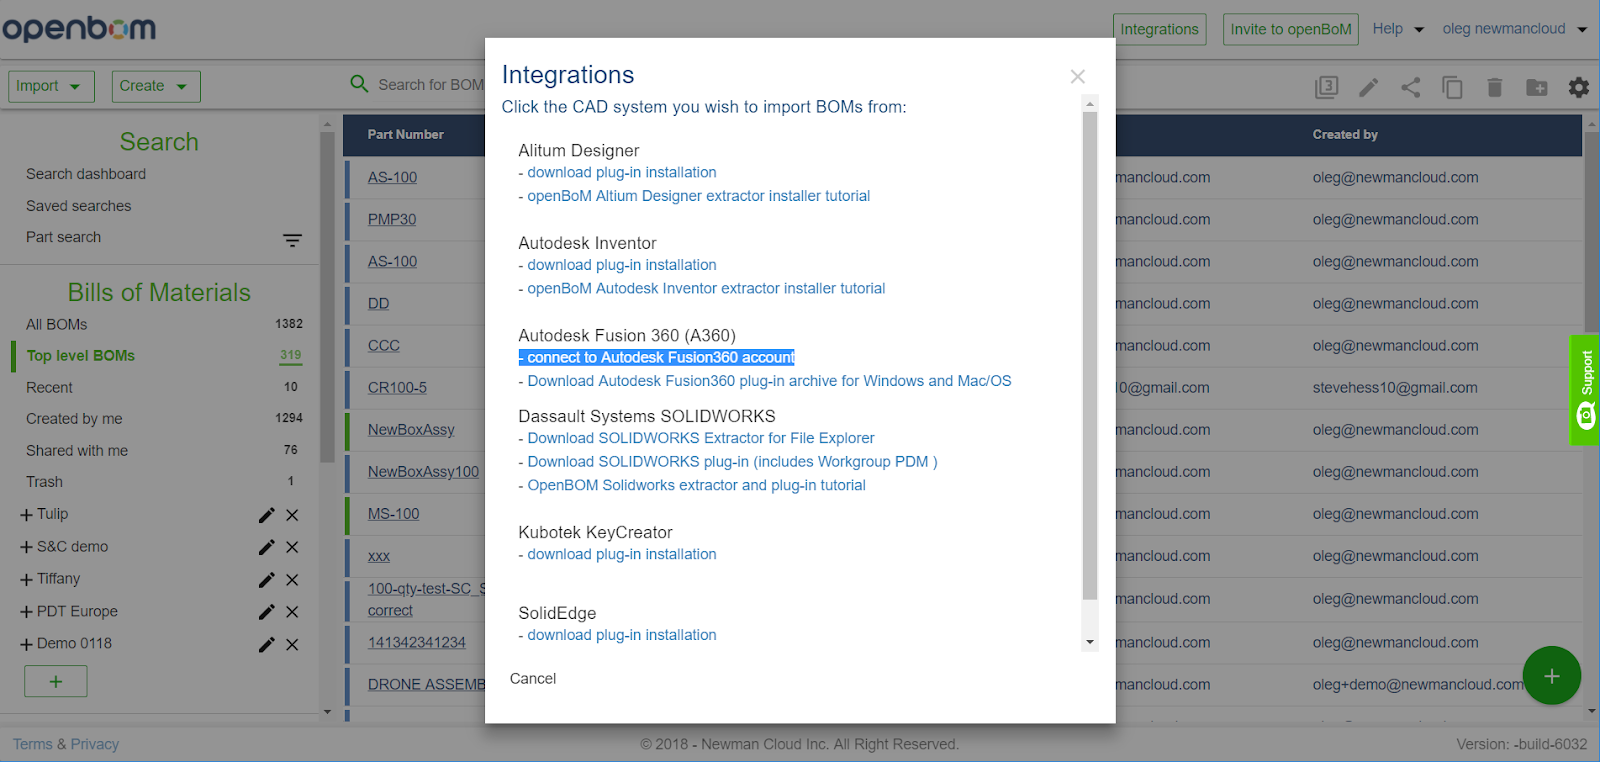
Task: Open the Create dropdown
Action: tap(156, 86)
